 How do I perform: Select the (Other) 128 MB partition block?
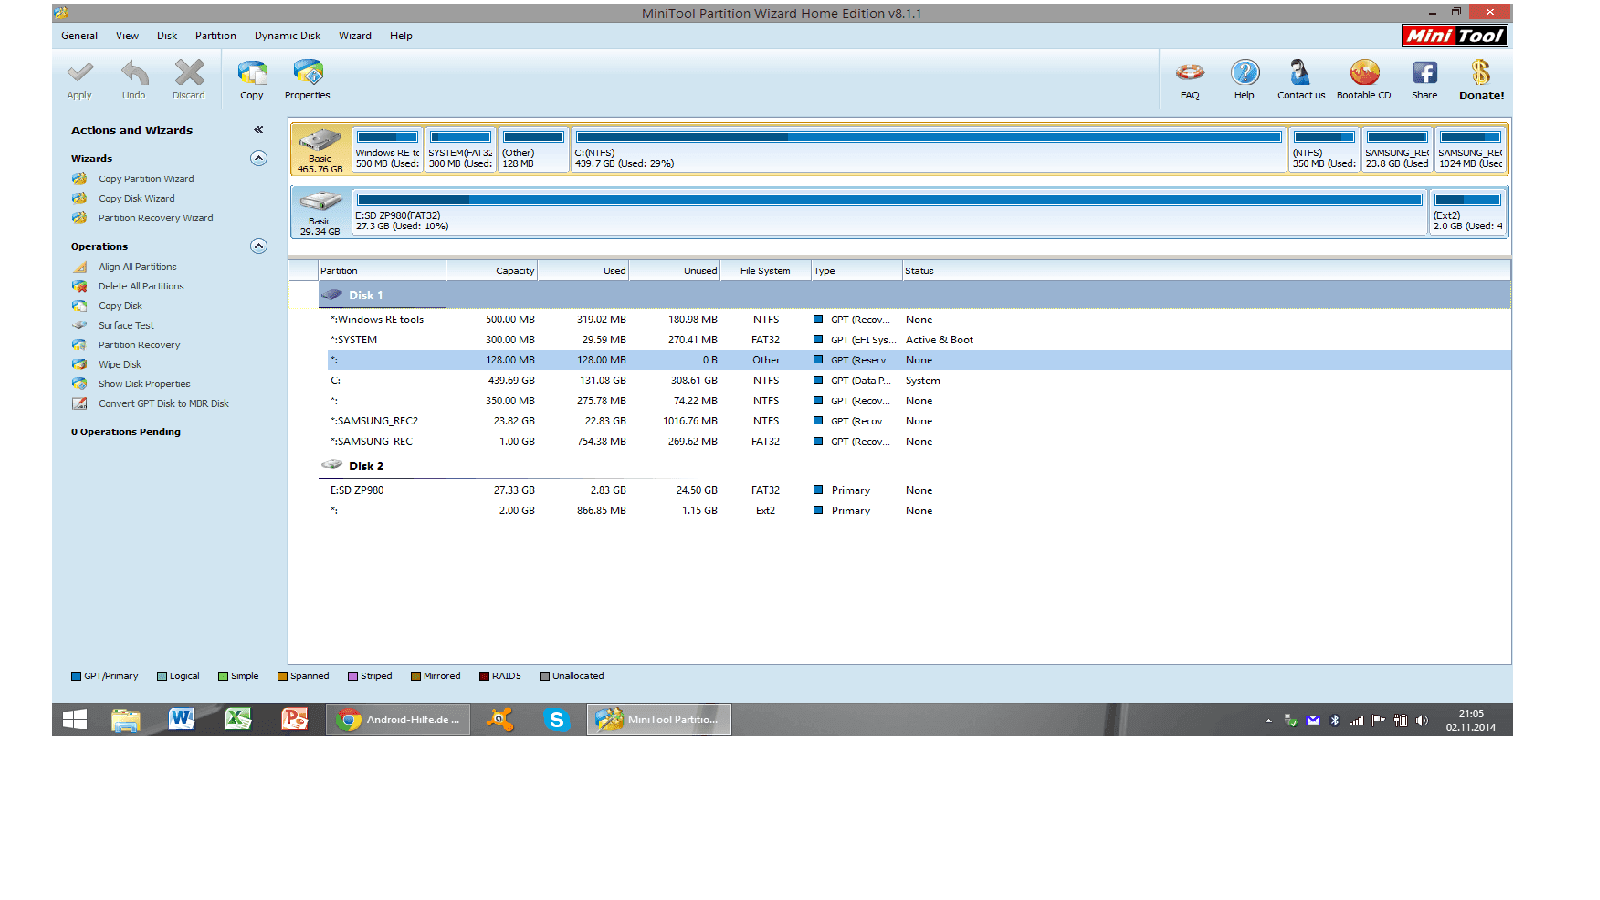(x=533, y=149)
